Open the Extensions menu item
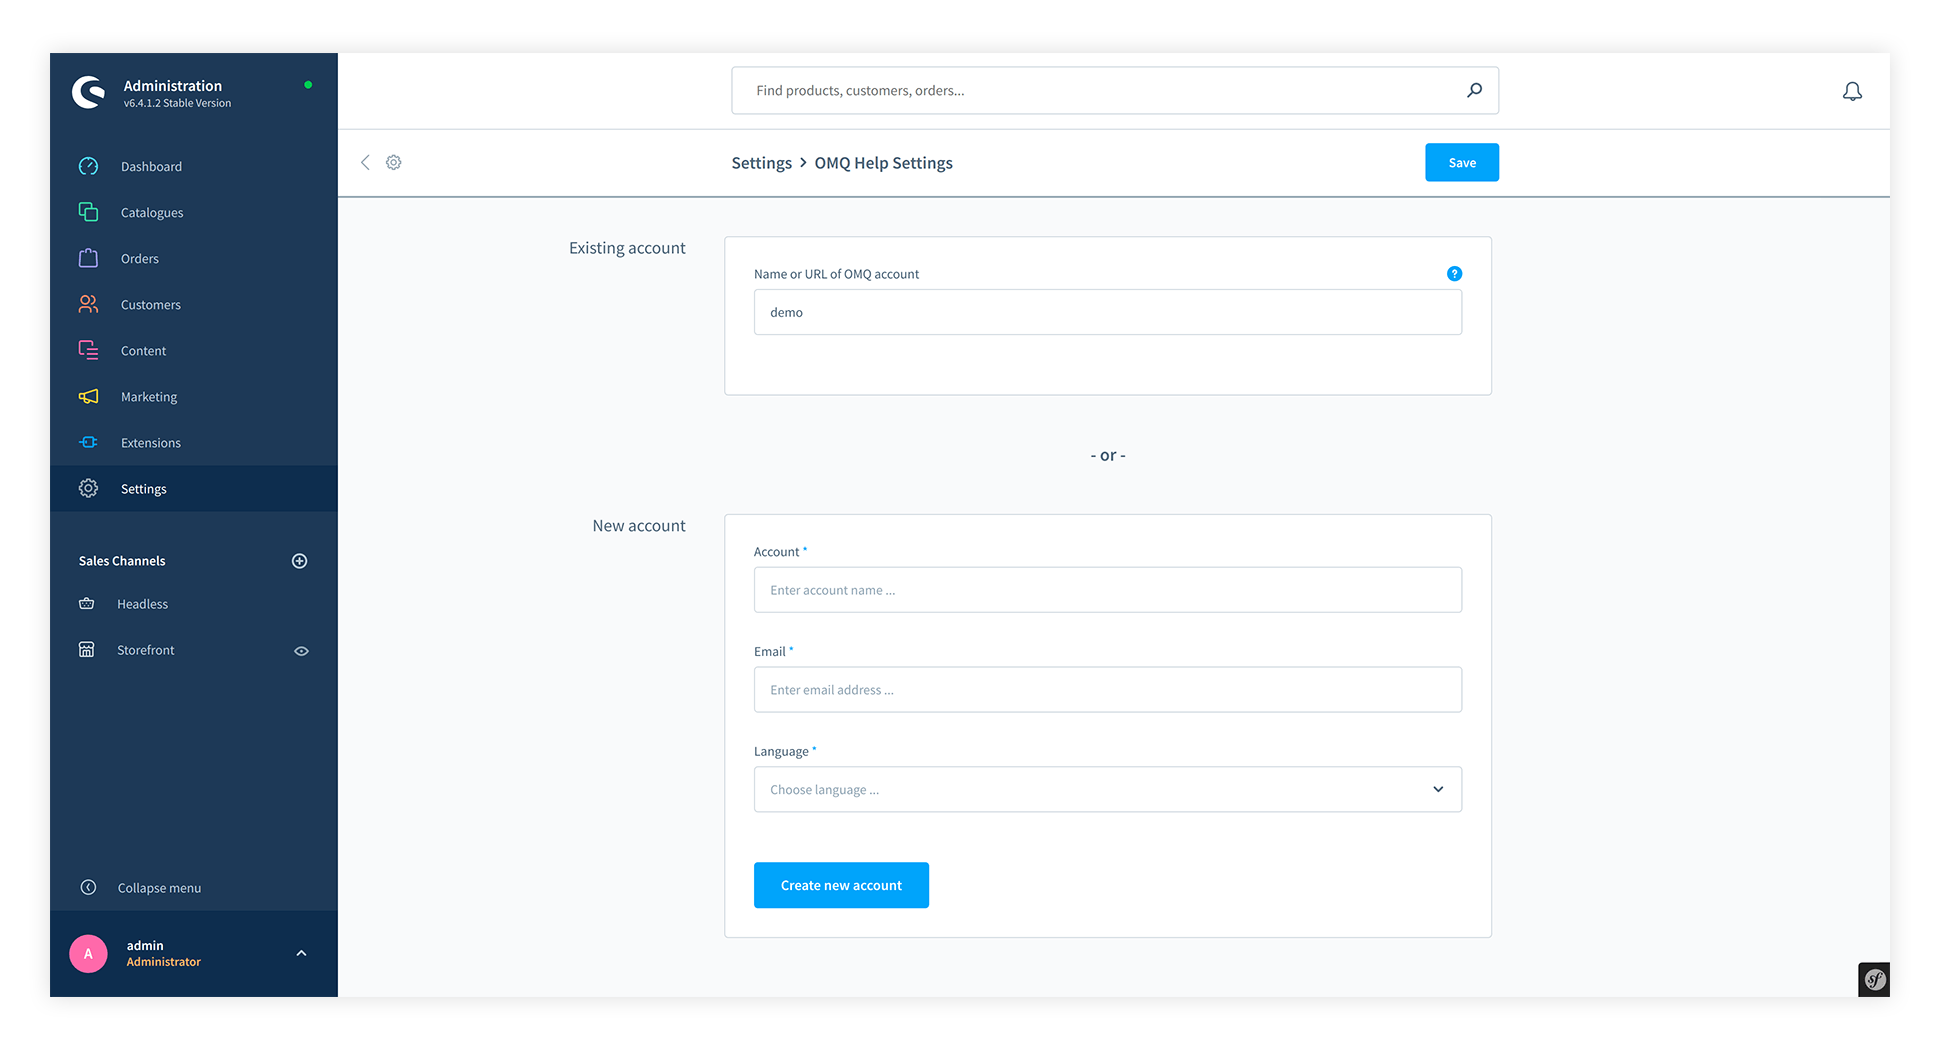Viewport: 1940px width, 1050px height. coord(194,442)
